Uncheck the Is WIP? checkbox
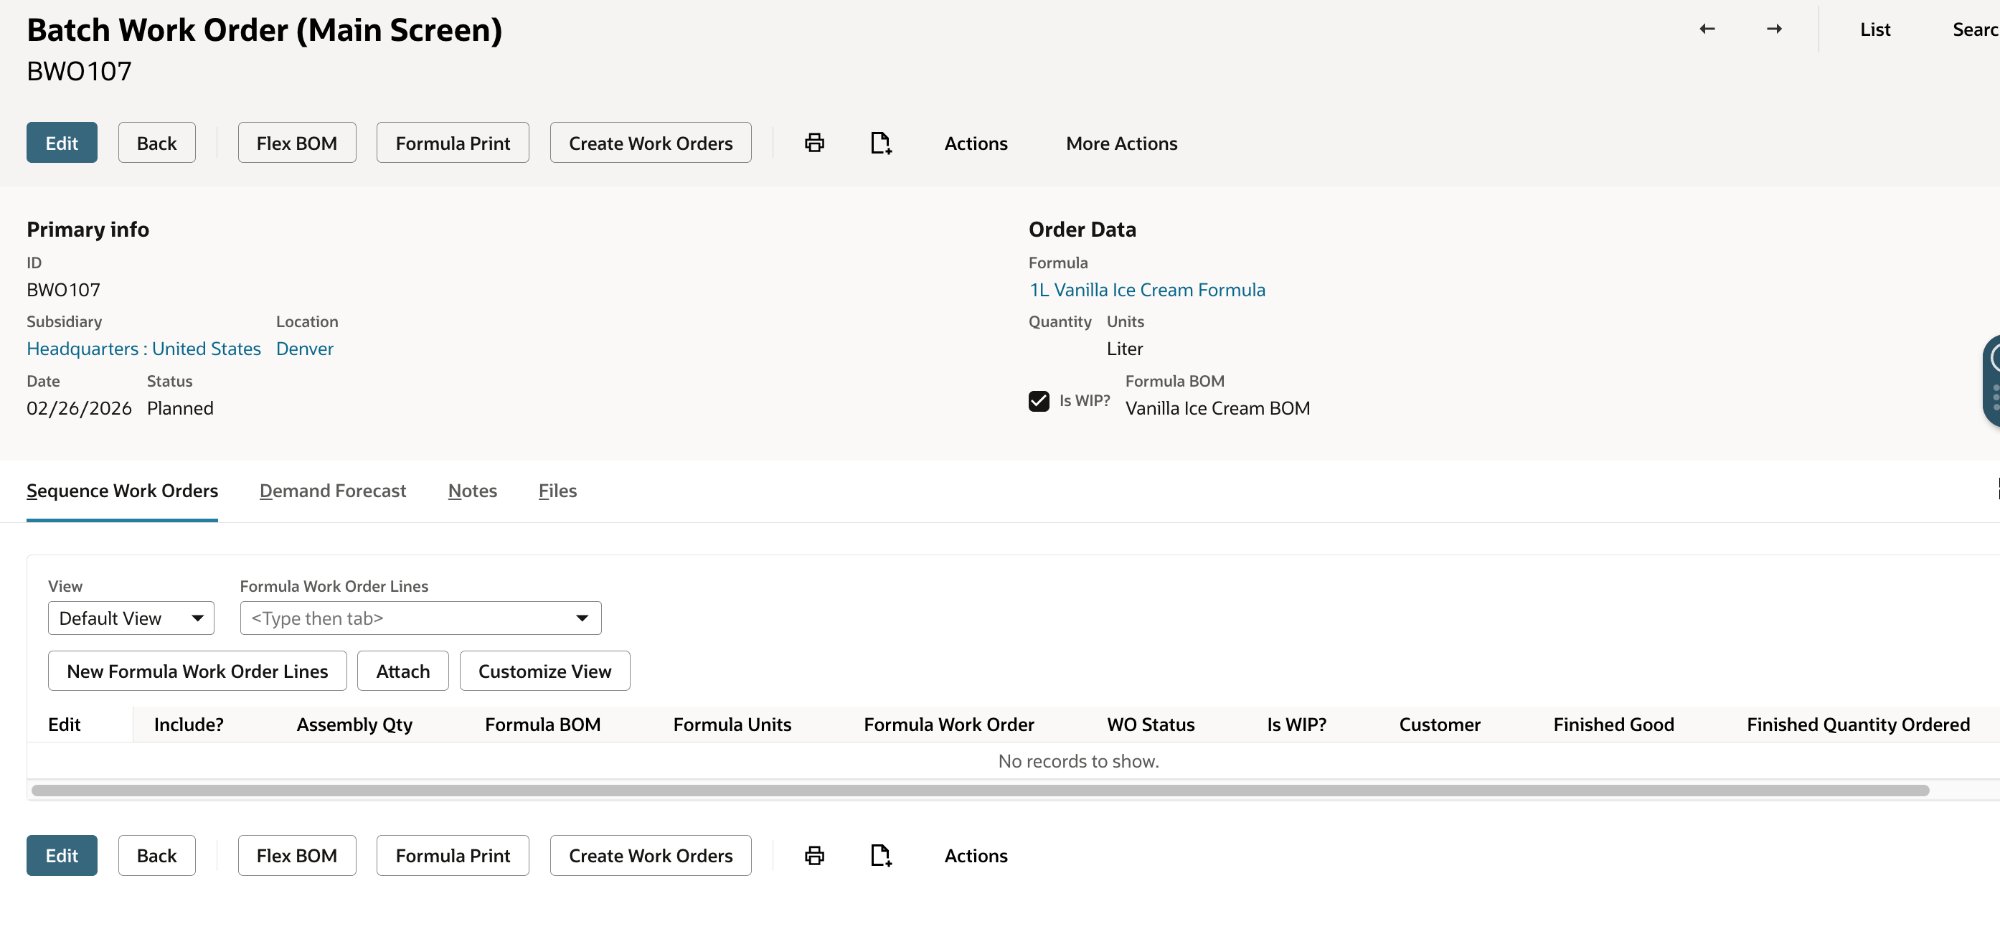Viewport: 2000px width, 939px height. pos(1038,401)
